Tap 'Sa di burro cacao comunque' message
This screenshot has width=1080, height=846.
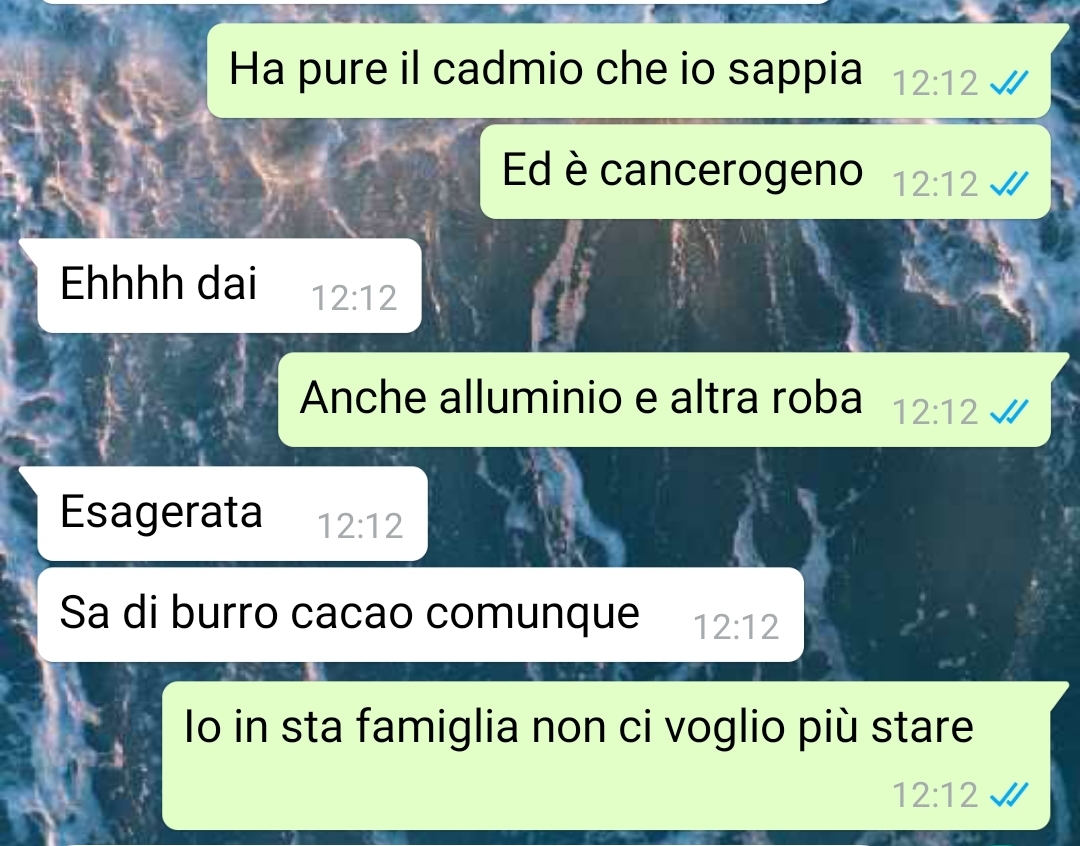420,615
